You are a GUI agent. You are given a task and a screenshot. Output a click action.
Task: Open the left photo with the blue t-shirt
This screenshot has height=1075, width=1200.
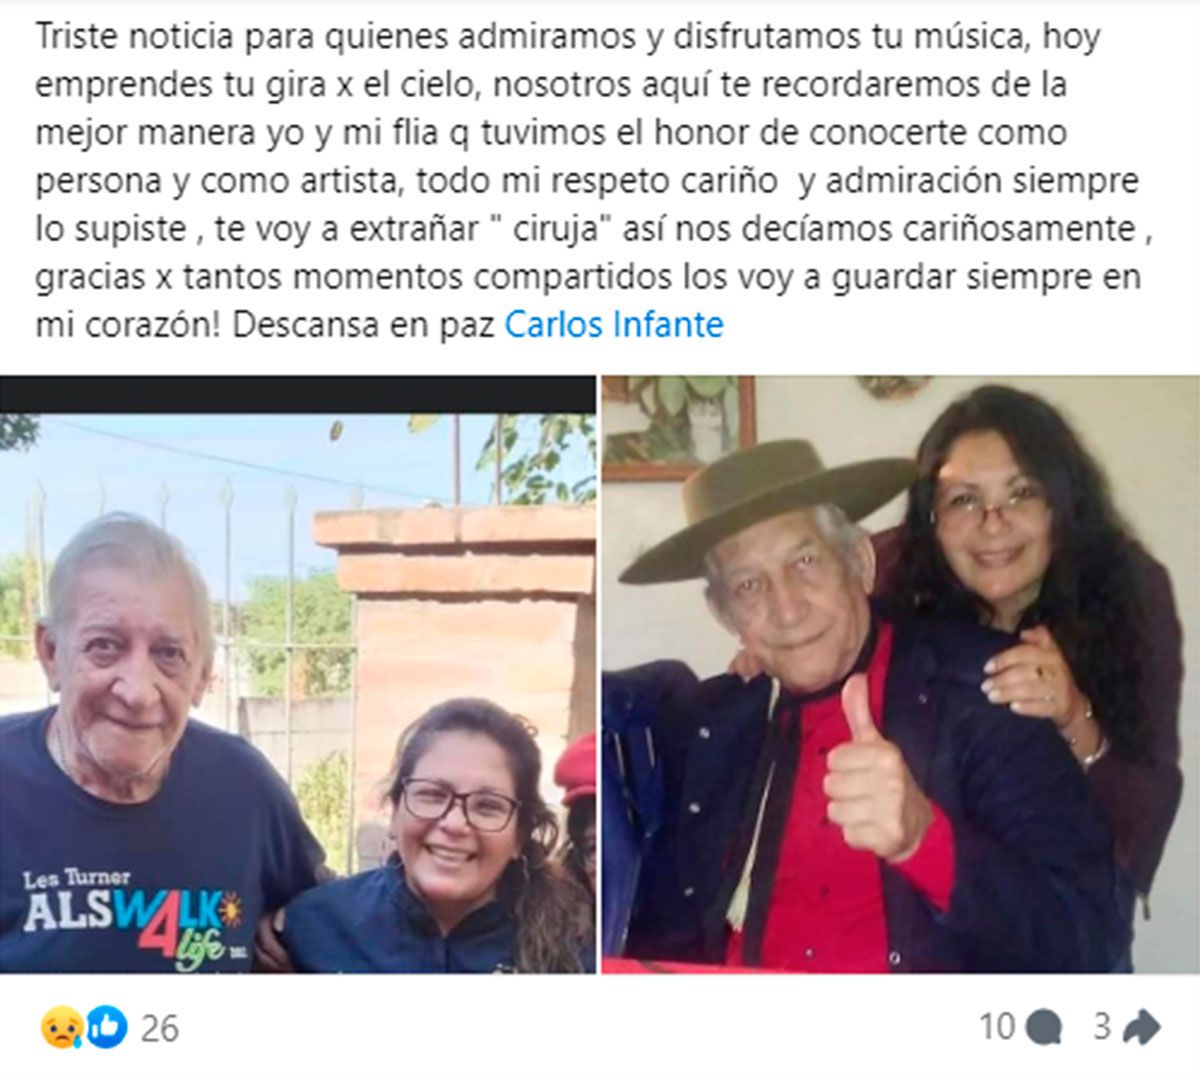pyautogui.click(x=298, y=675)
